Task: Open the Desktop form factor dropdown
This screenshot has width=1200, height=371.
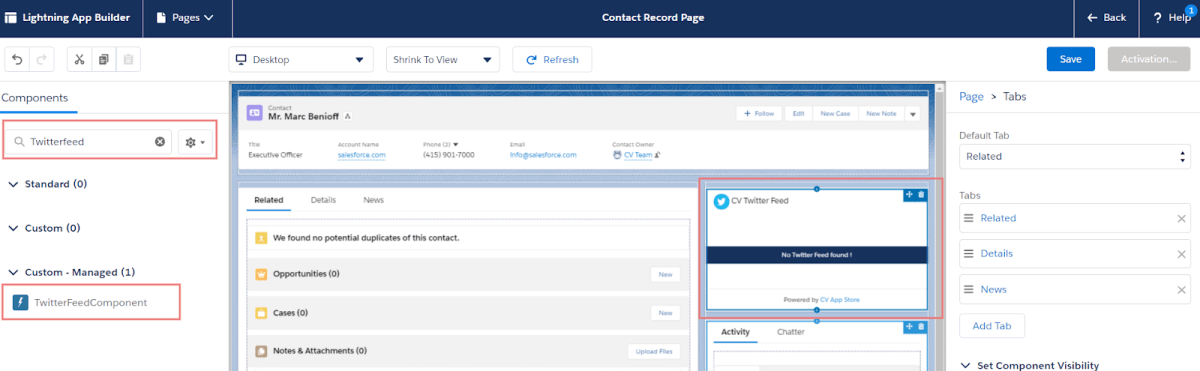Action: click(301, 60)
